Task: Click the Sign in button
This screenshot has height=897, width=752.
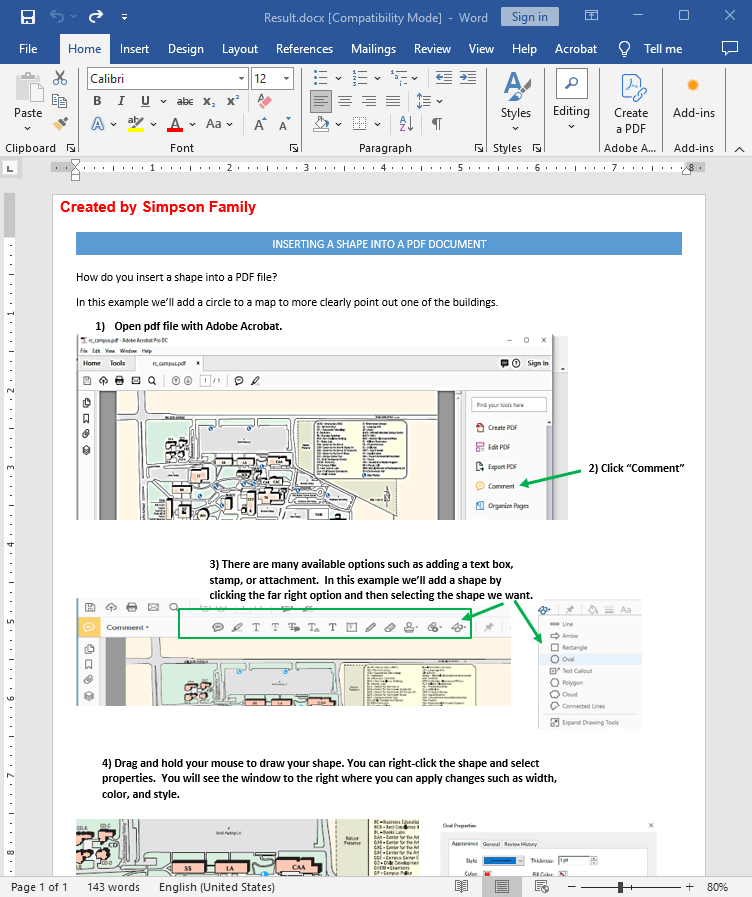Action: (x=529, y=17)
